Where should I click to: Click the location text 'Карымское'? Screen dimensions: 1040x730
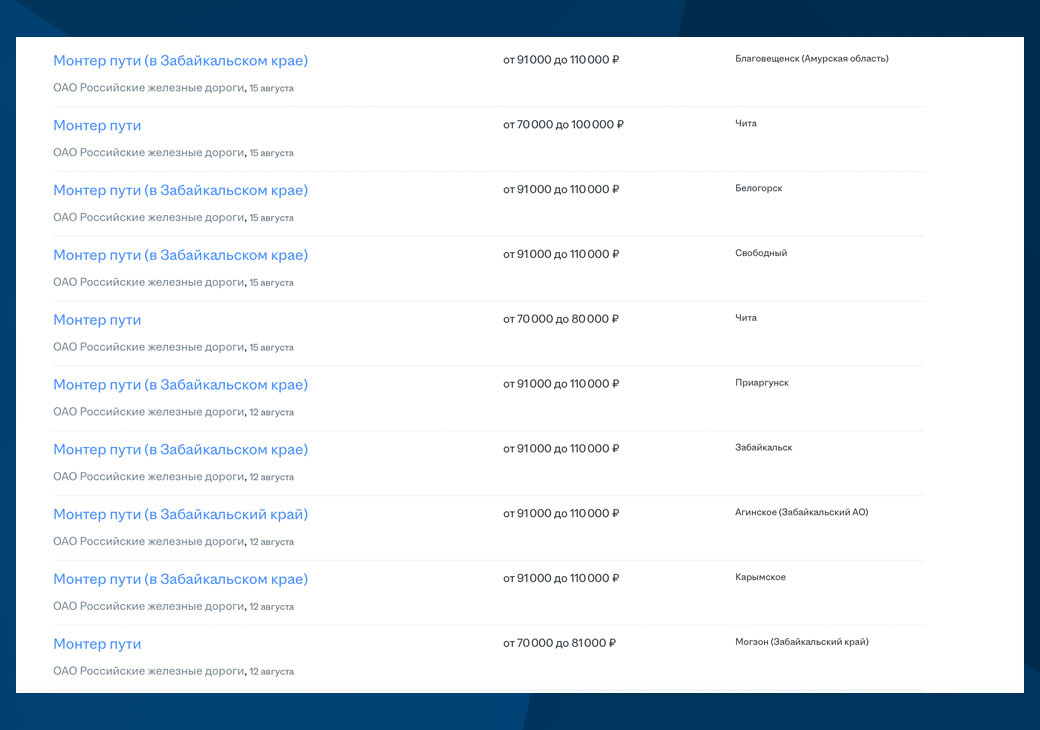760,577
